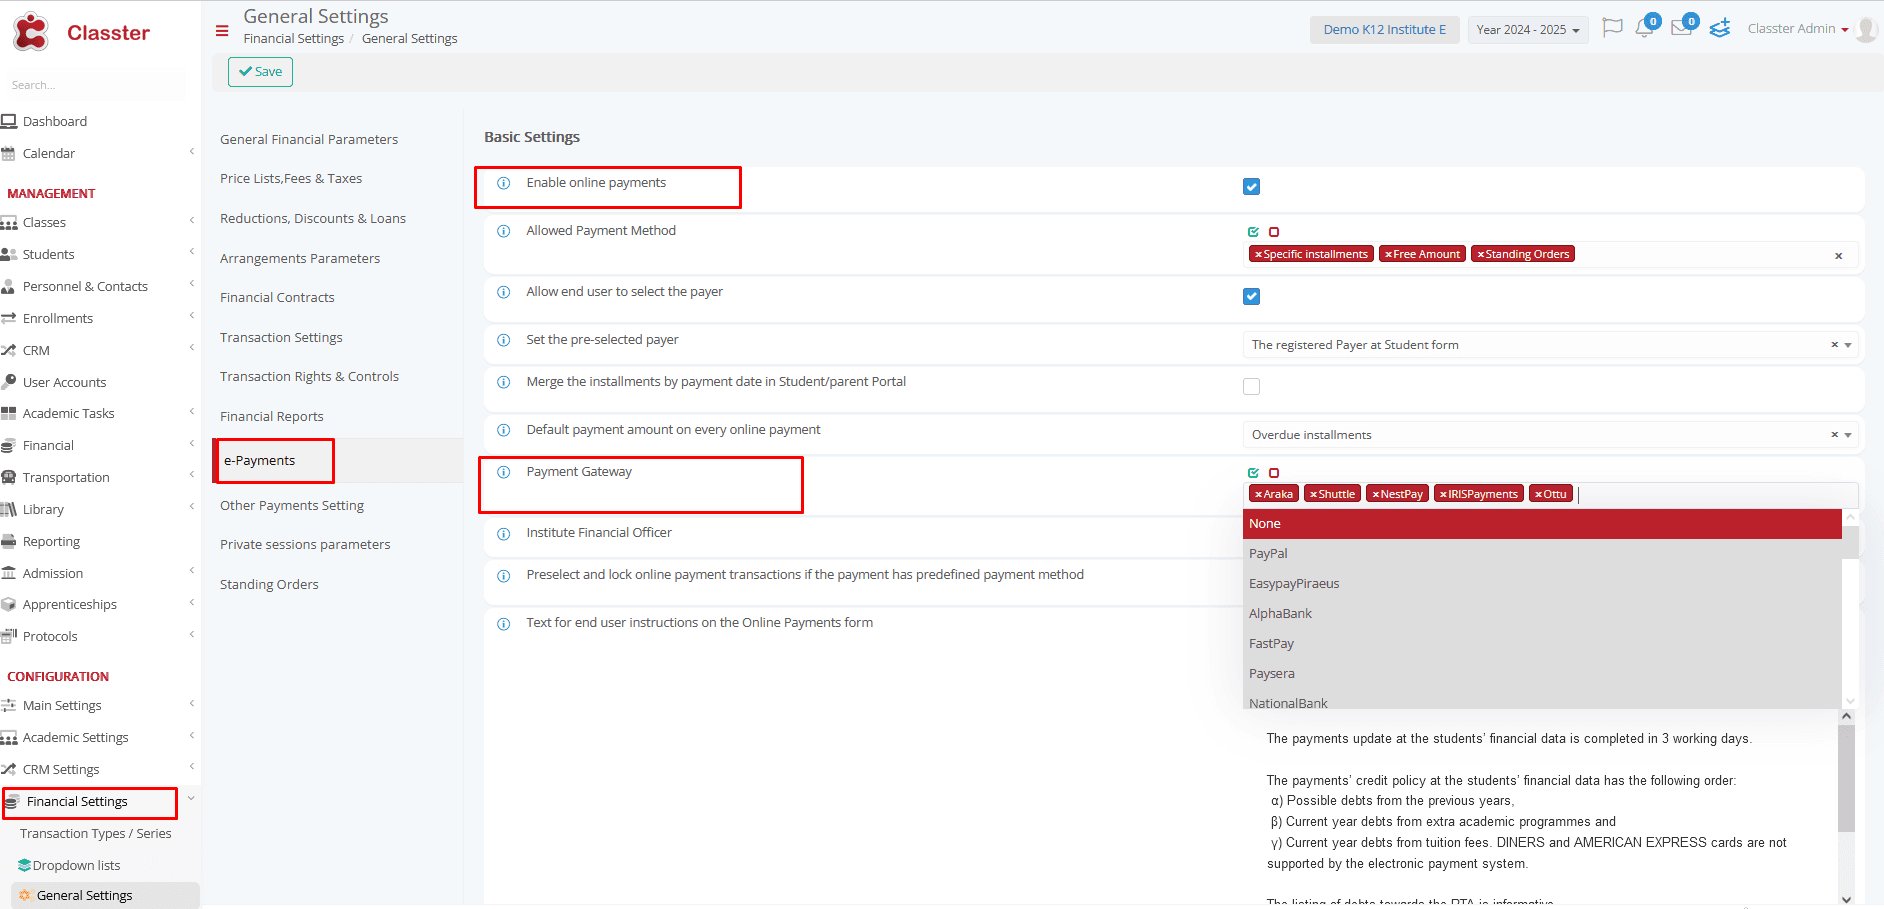
Task: Open Dashboard from sidebar
Action: 55,121
